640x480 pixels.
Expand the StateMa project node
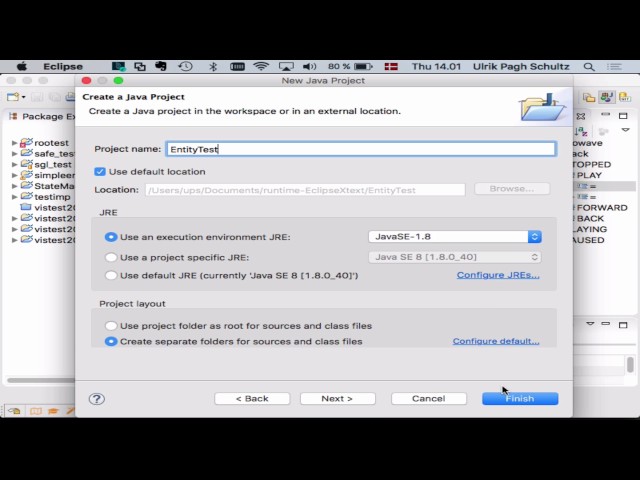pyautogui.click(x=14, y=186)
